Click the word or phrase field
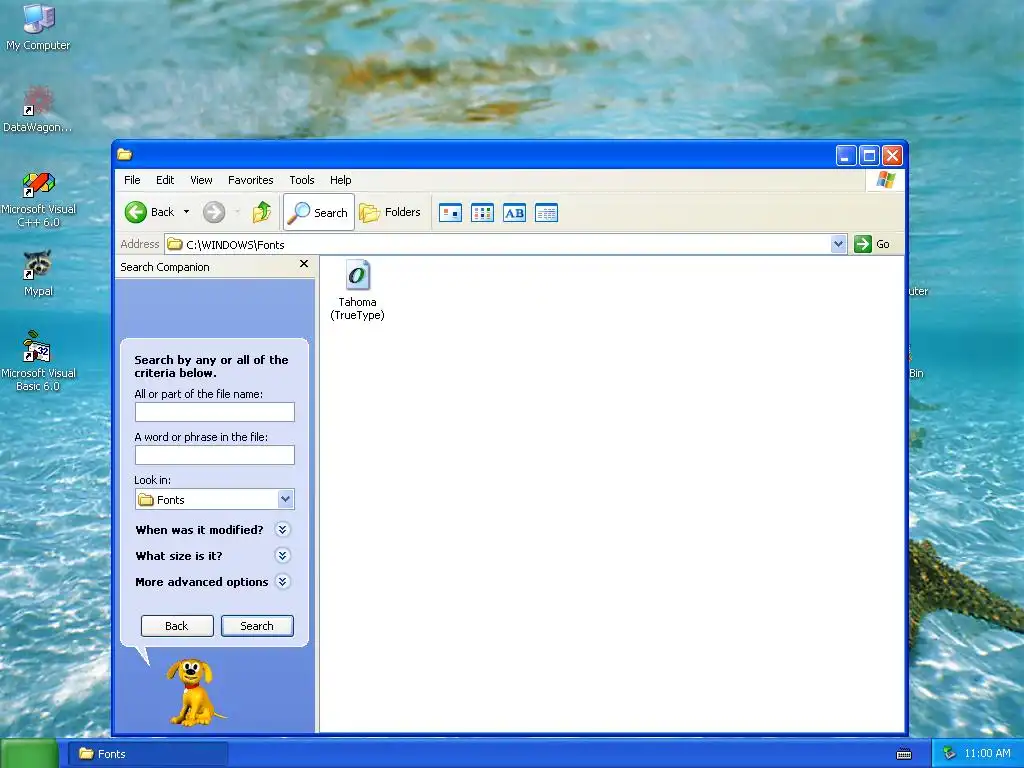The image size is (1024, 768). click(x=215, y=455)
